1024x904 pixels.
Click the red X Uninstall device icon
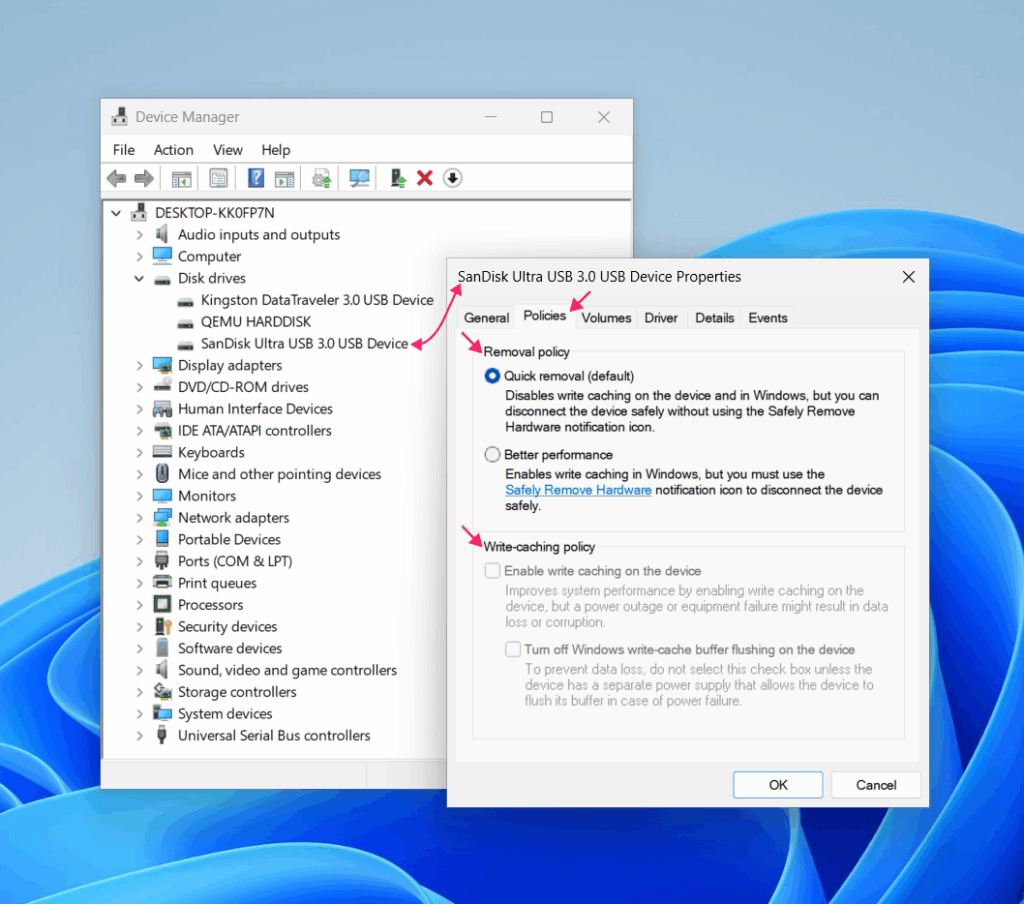[424, 178]
